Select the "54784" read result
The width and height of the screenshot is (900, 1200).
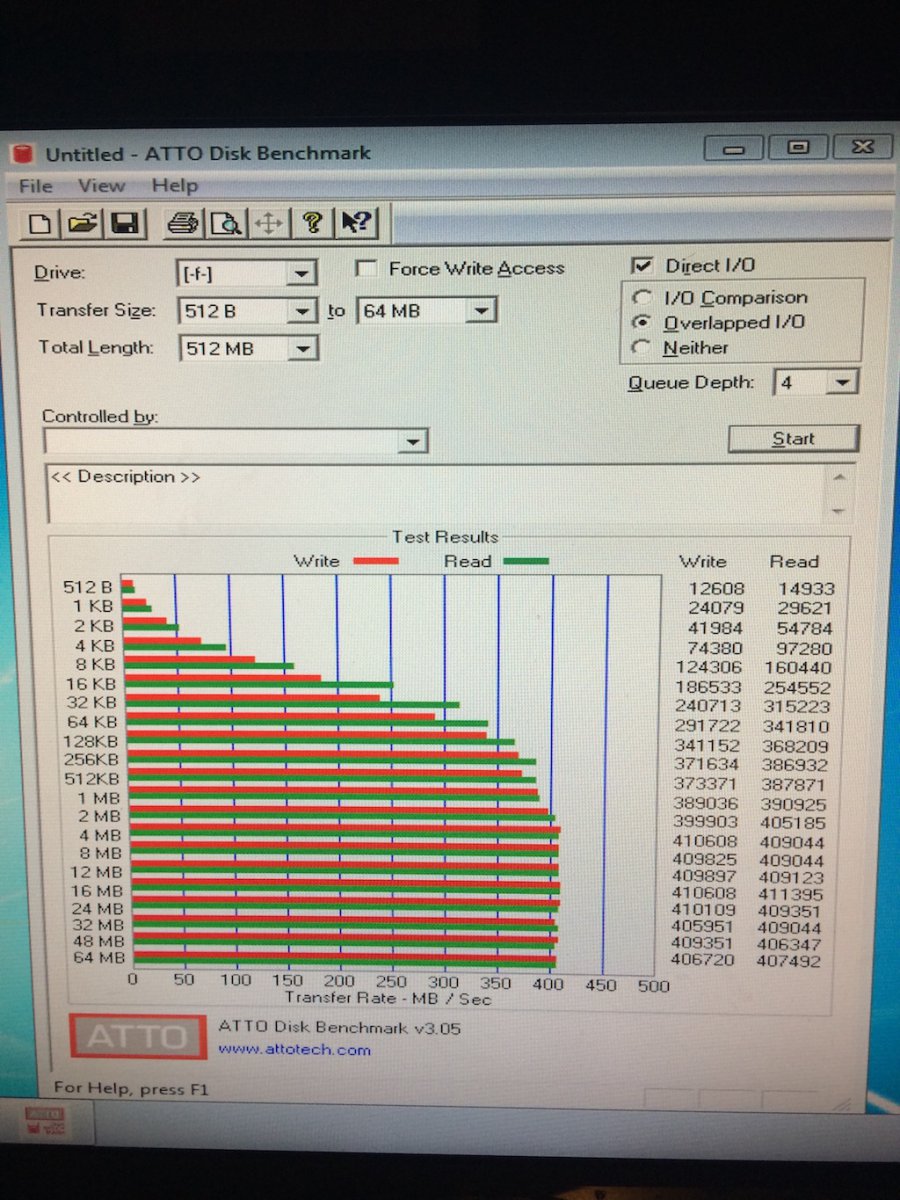[806, 629]
